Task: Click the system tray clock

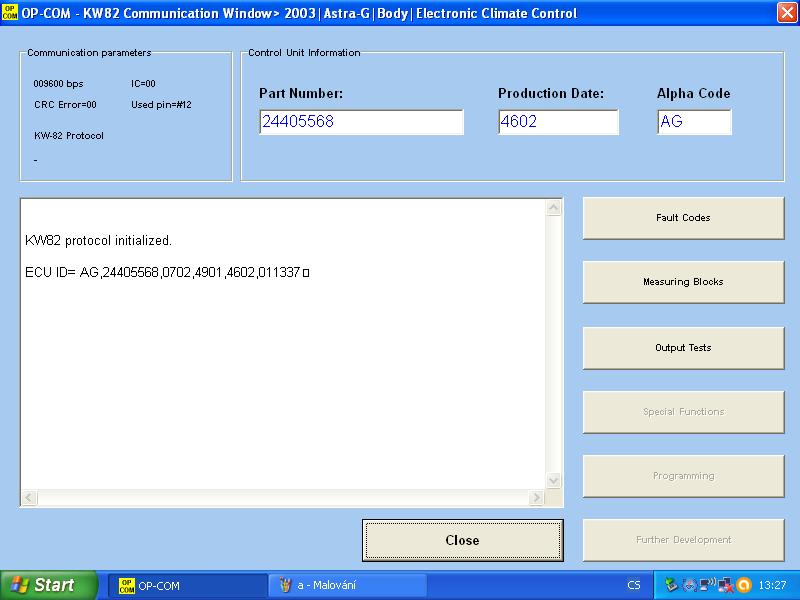Action: tap(772, 585)
